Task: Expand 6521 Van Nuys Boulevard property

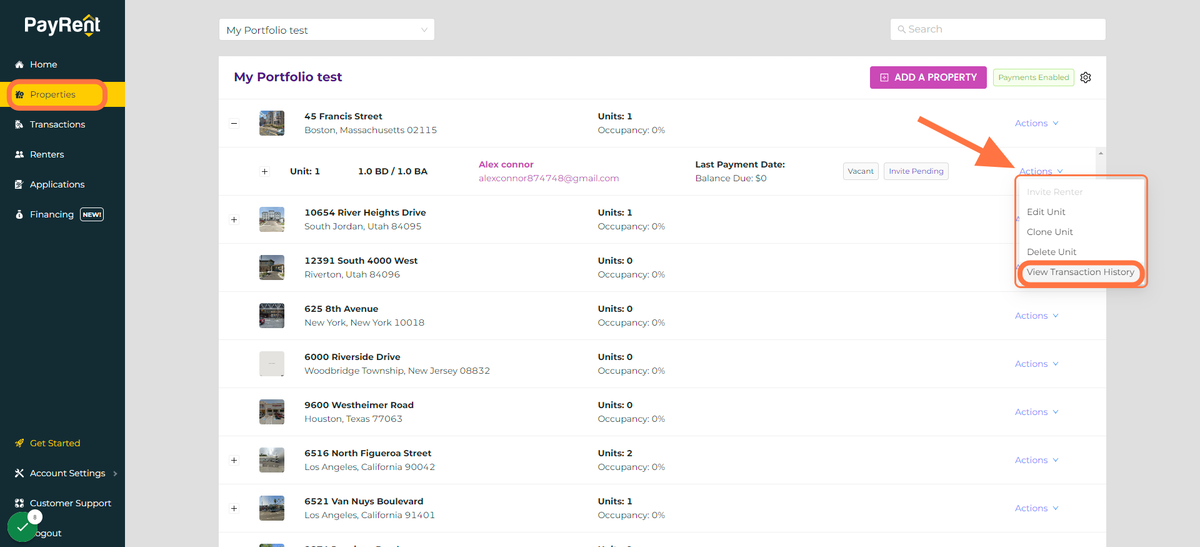Action: (234, 508)
